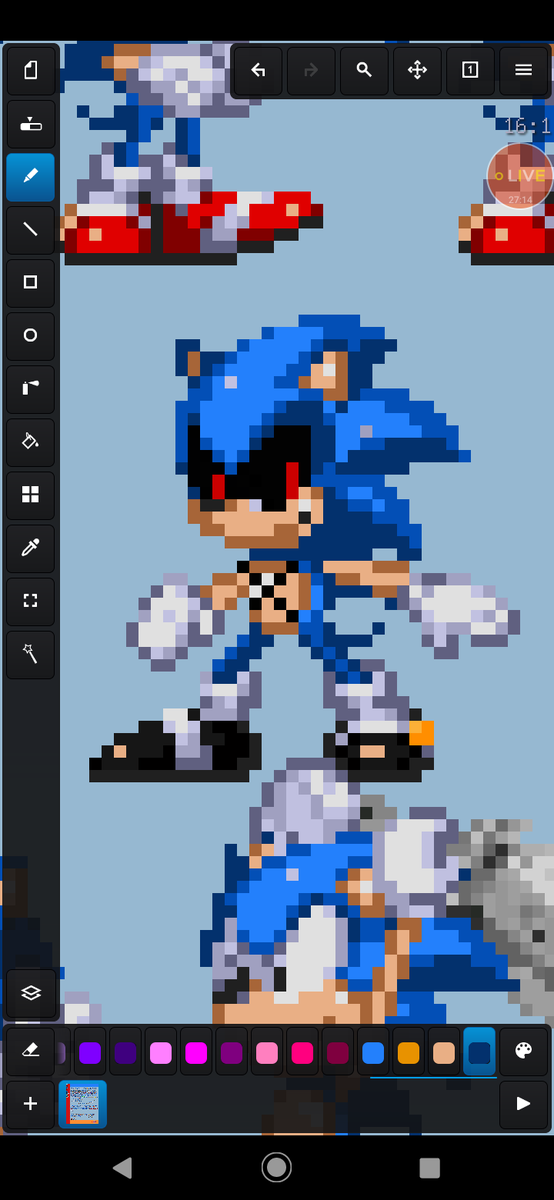This screenshot has width=554, height=1200.
Task: Pick the bright magenta color swatch
Action: (x=196, y=1052)
